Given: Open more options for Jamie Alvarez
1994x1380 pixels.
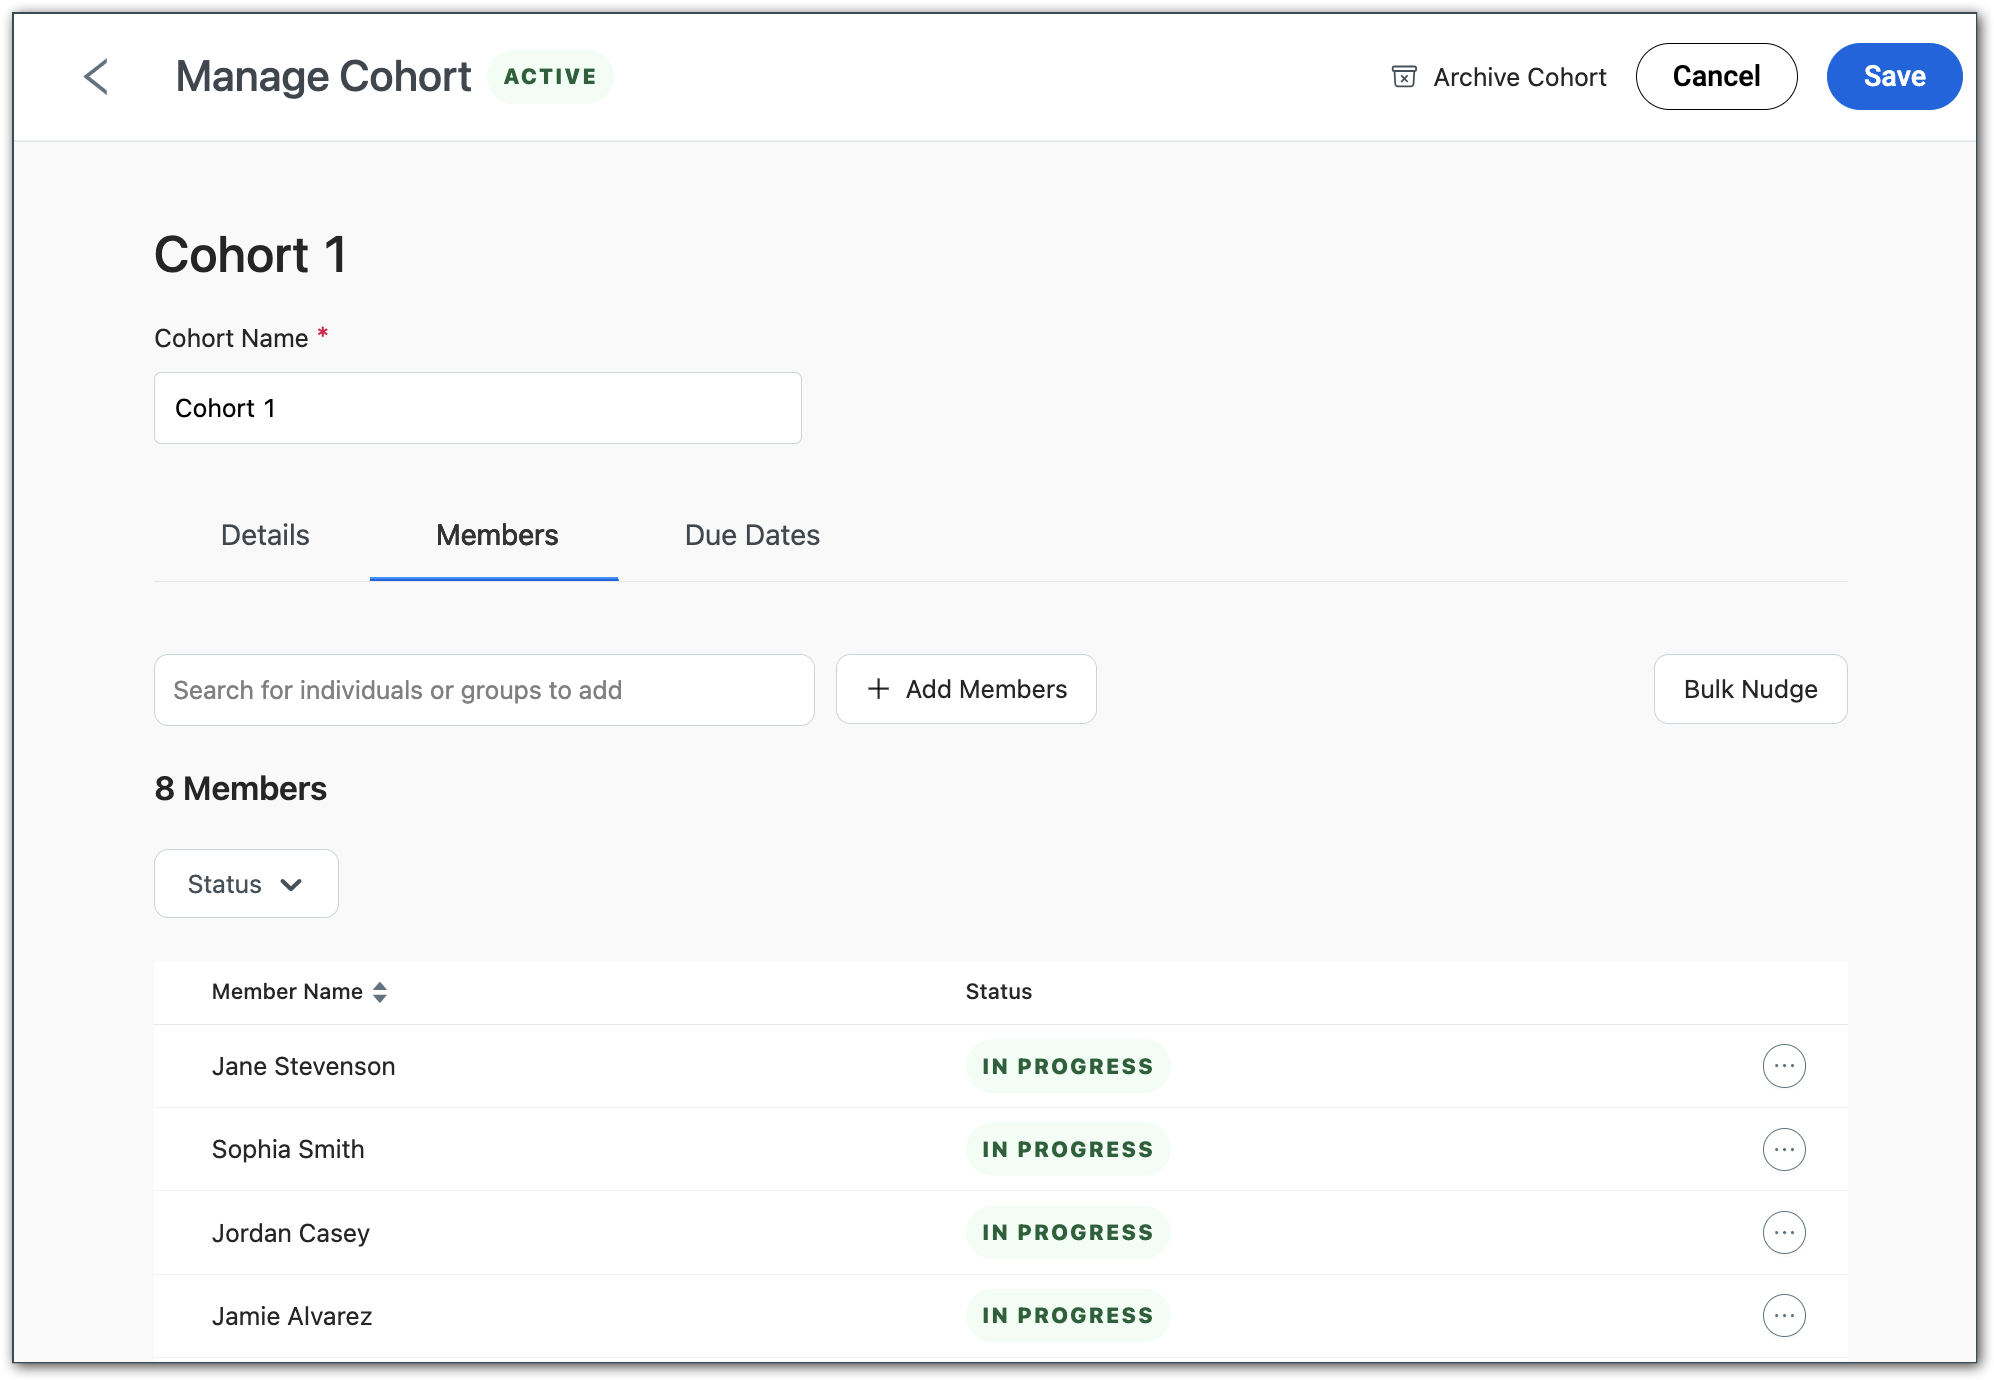Looking at the screenshot, I should [x=1783, y=1315].
